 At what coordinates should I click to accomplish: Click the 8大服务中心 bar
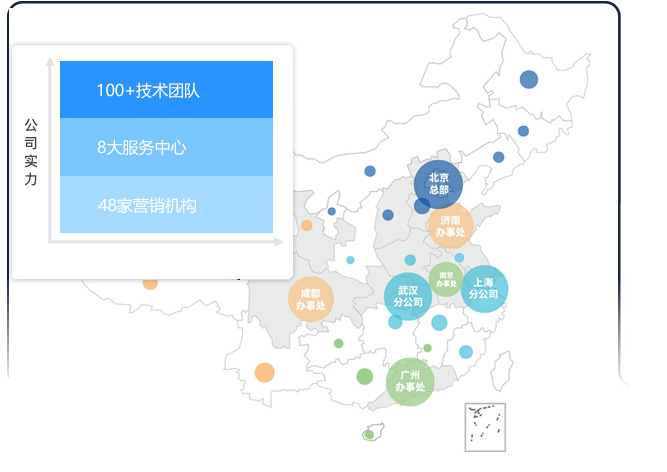[x=166, y=147]
